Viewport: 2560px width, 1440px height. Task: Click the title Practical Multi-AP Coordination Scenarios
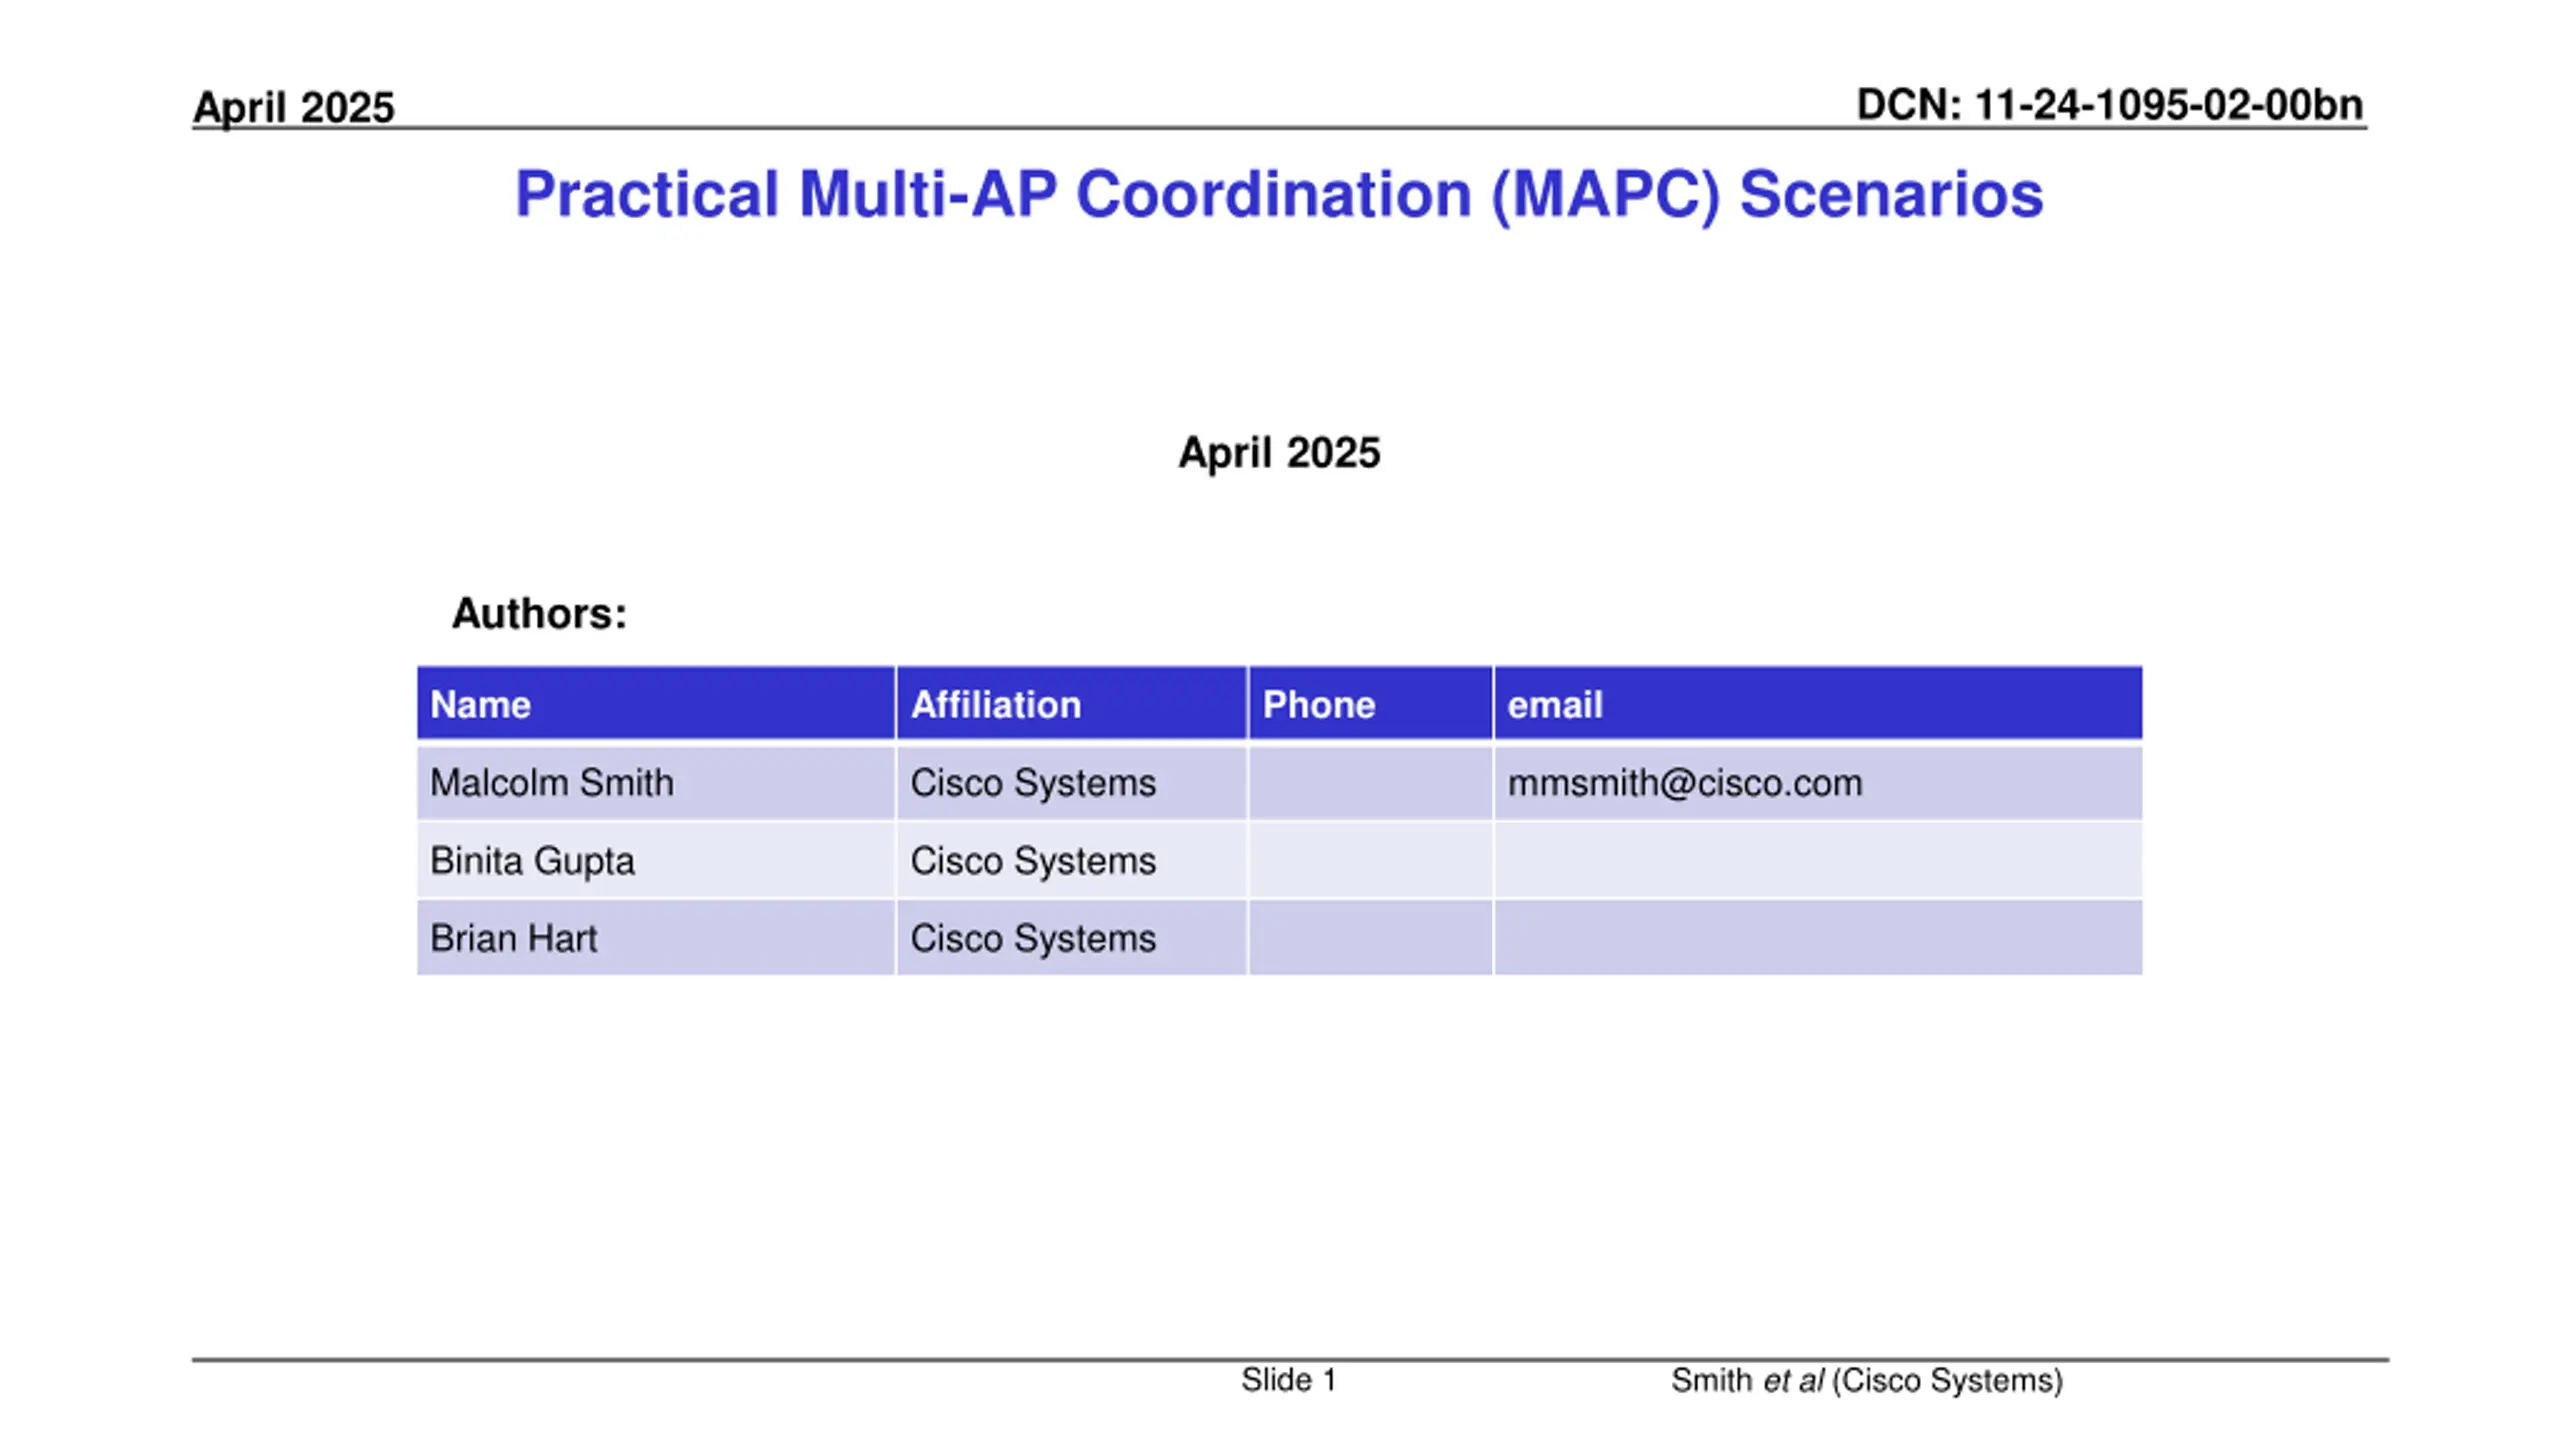pos(1279,194)
